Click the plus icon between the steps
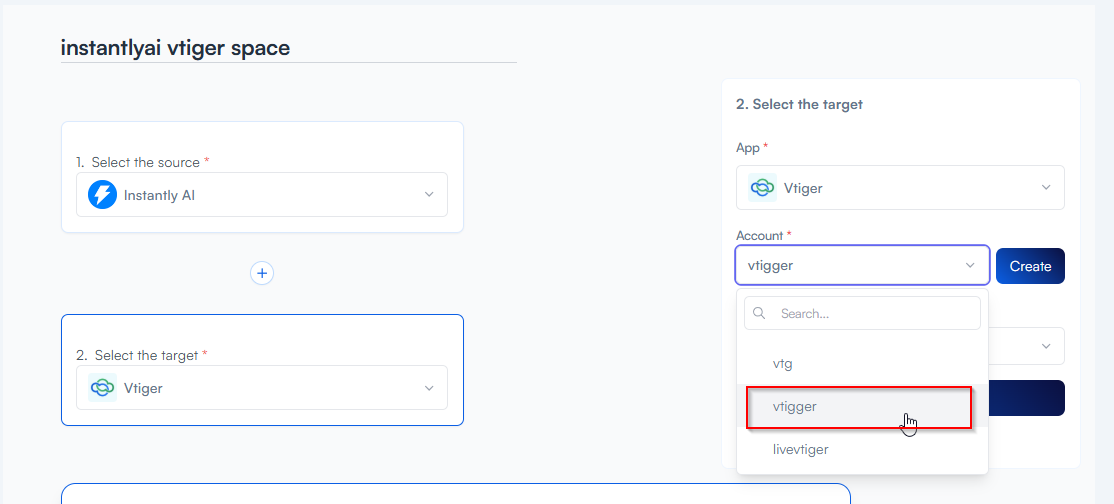This screenshot has width=1114, height=504. point(262,273)
